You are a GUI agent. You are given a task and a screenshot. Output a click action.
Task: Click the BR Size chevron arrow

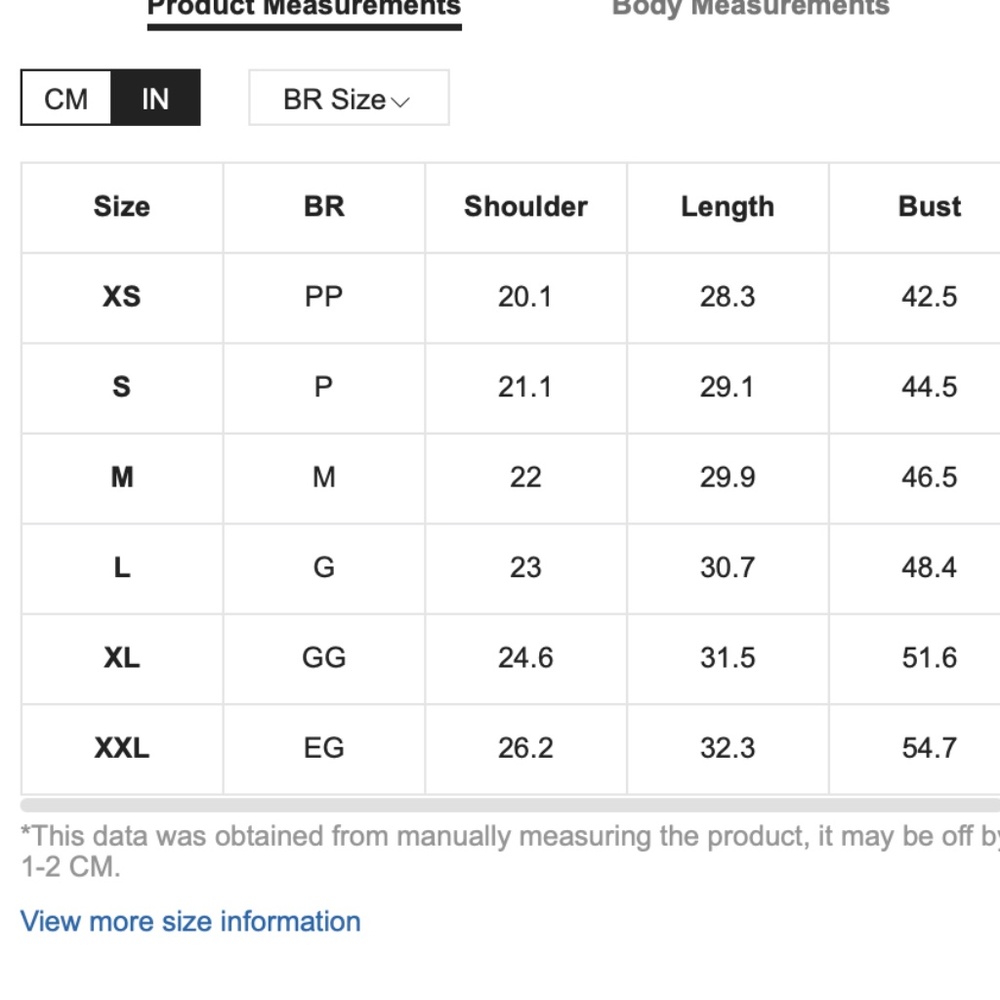point(400,101)
